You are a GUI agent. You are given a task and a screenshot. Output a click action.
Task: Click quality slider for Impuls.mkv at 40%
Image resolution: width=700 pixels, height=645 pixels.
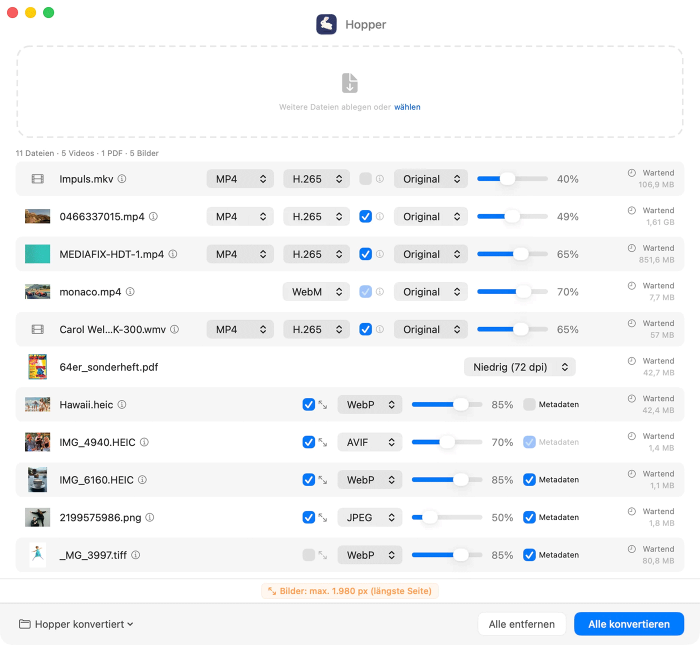[x=512, y=179]
